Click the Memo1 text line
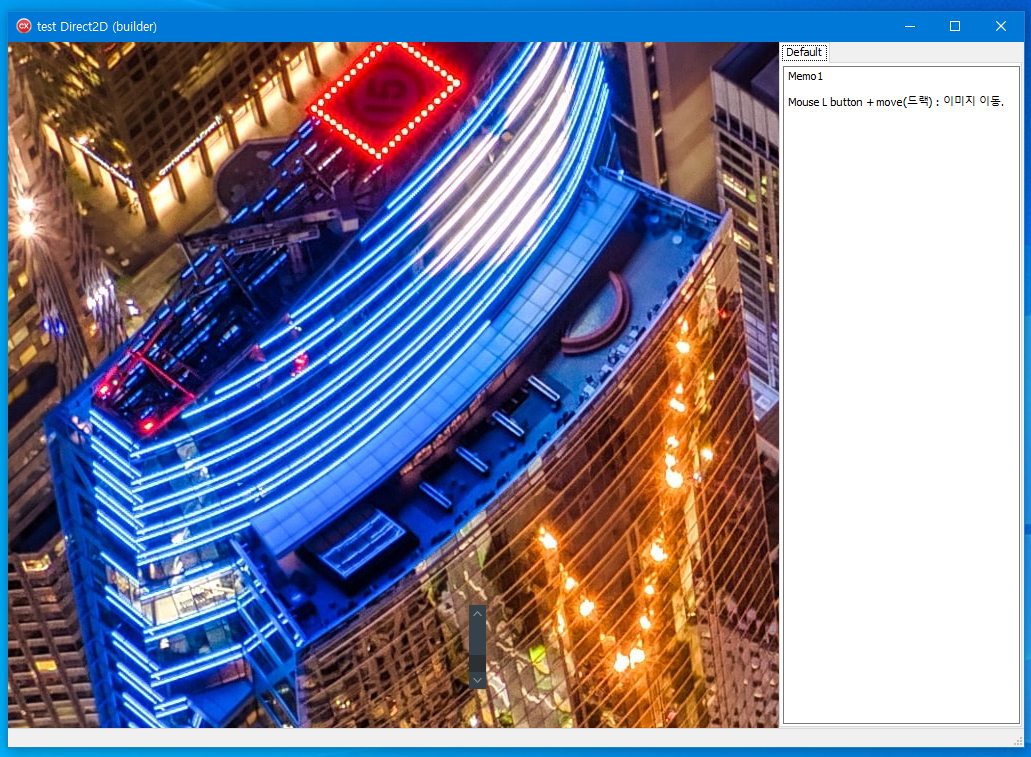This screenshot has height=757, width=1031. (805, 76)
